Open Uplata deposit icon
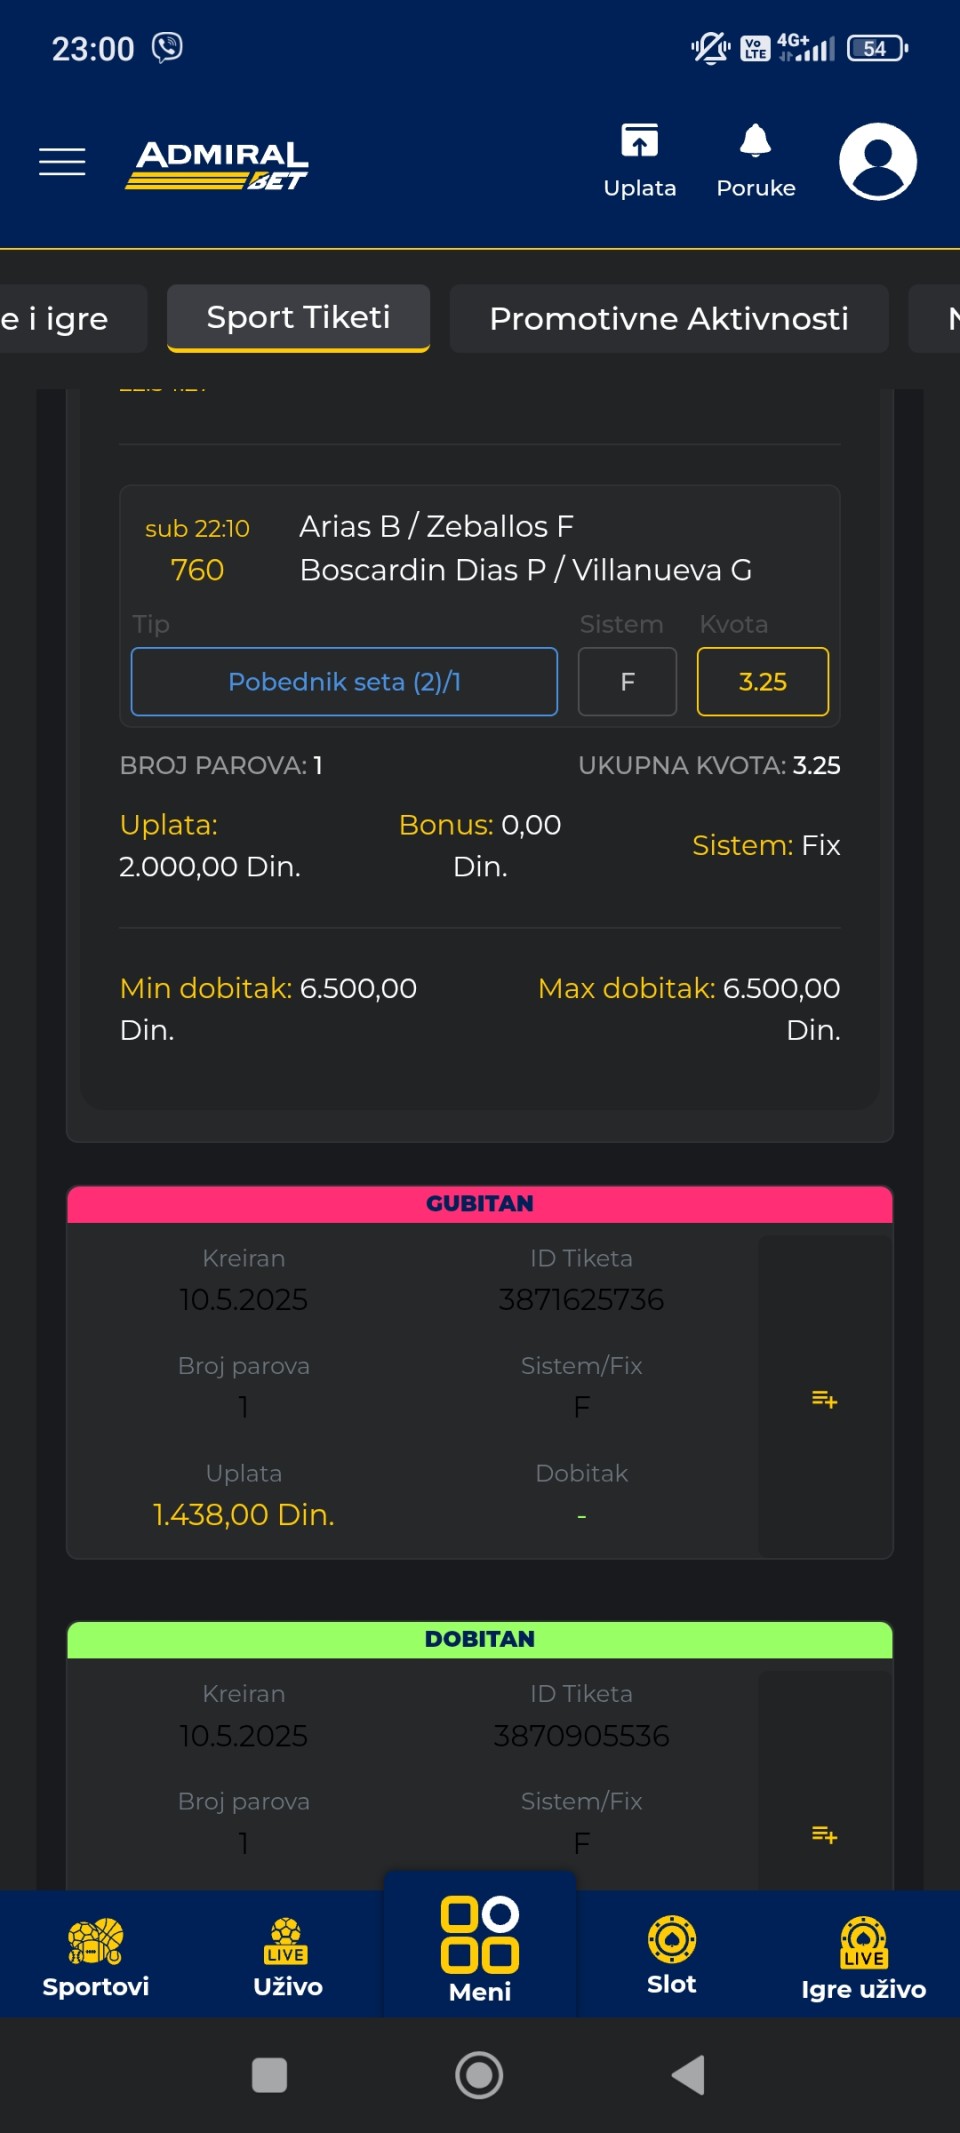The width and height of the screenshot is (960, 2133). tap(640, 160)
